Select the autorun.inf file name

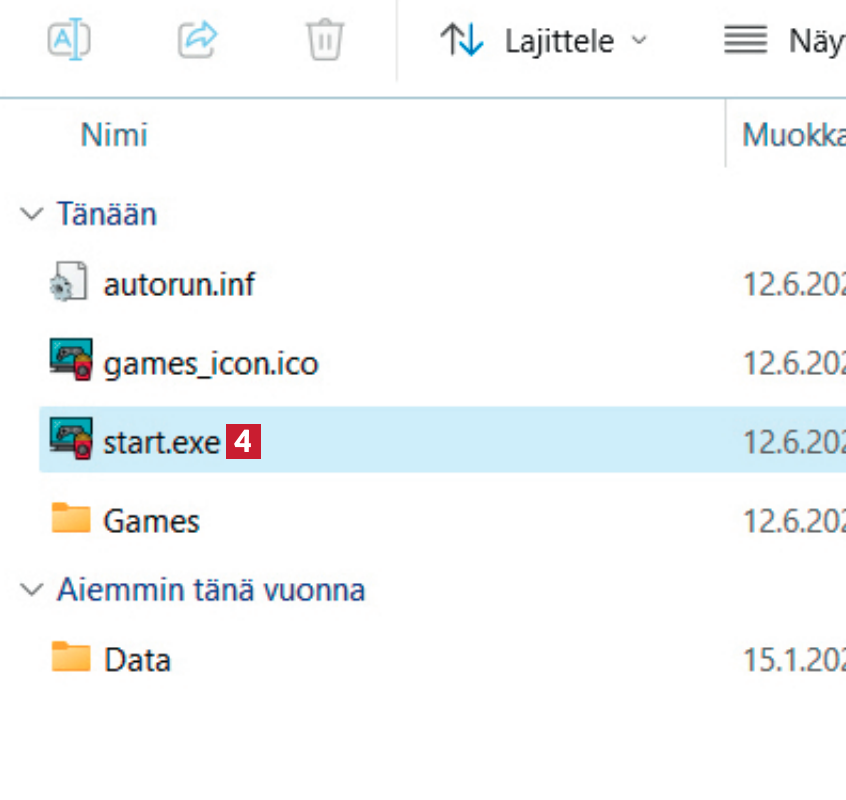point(179,285)
